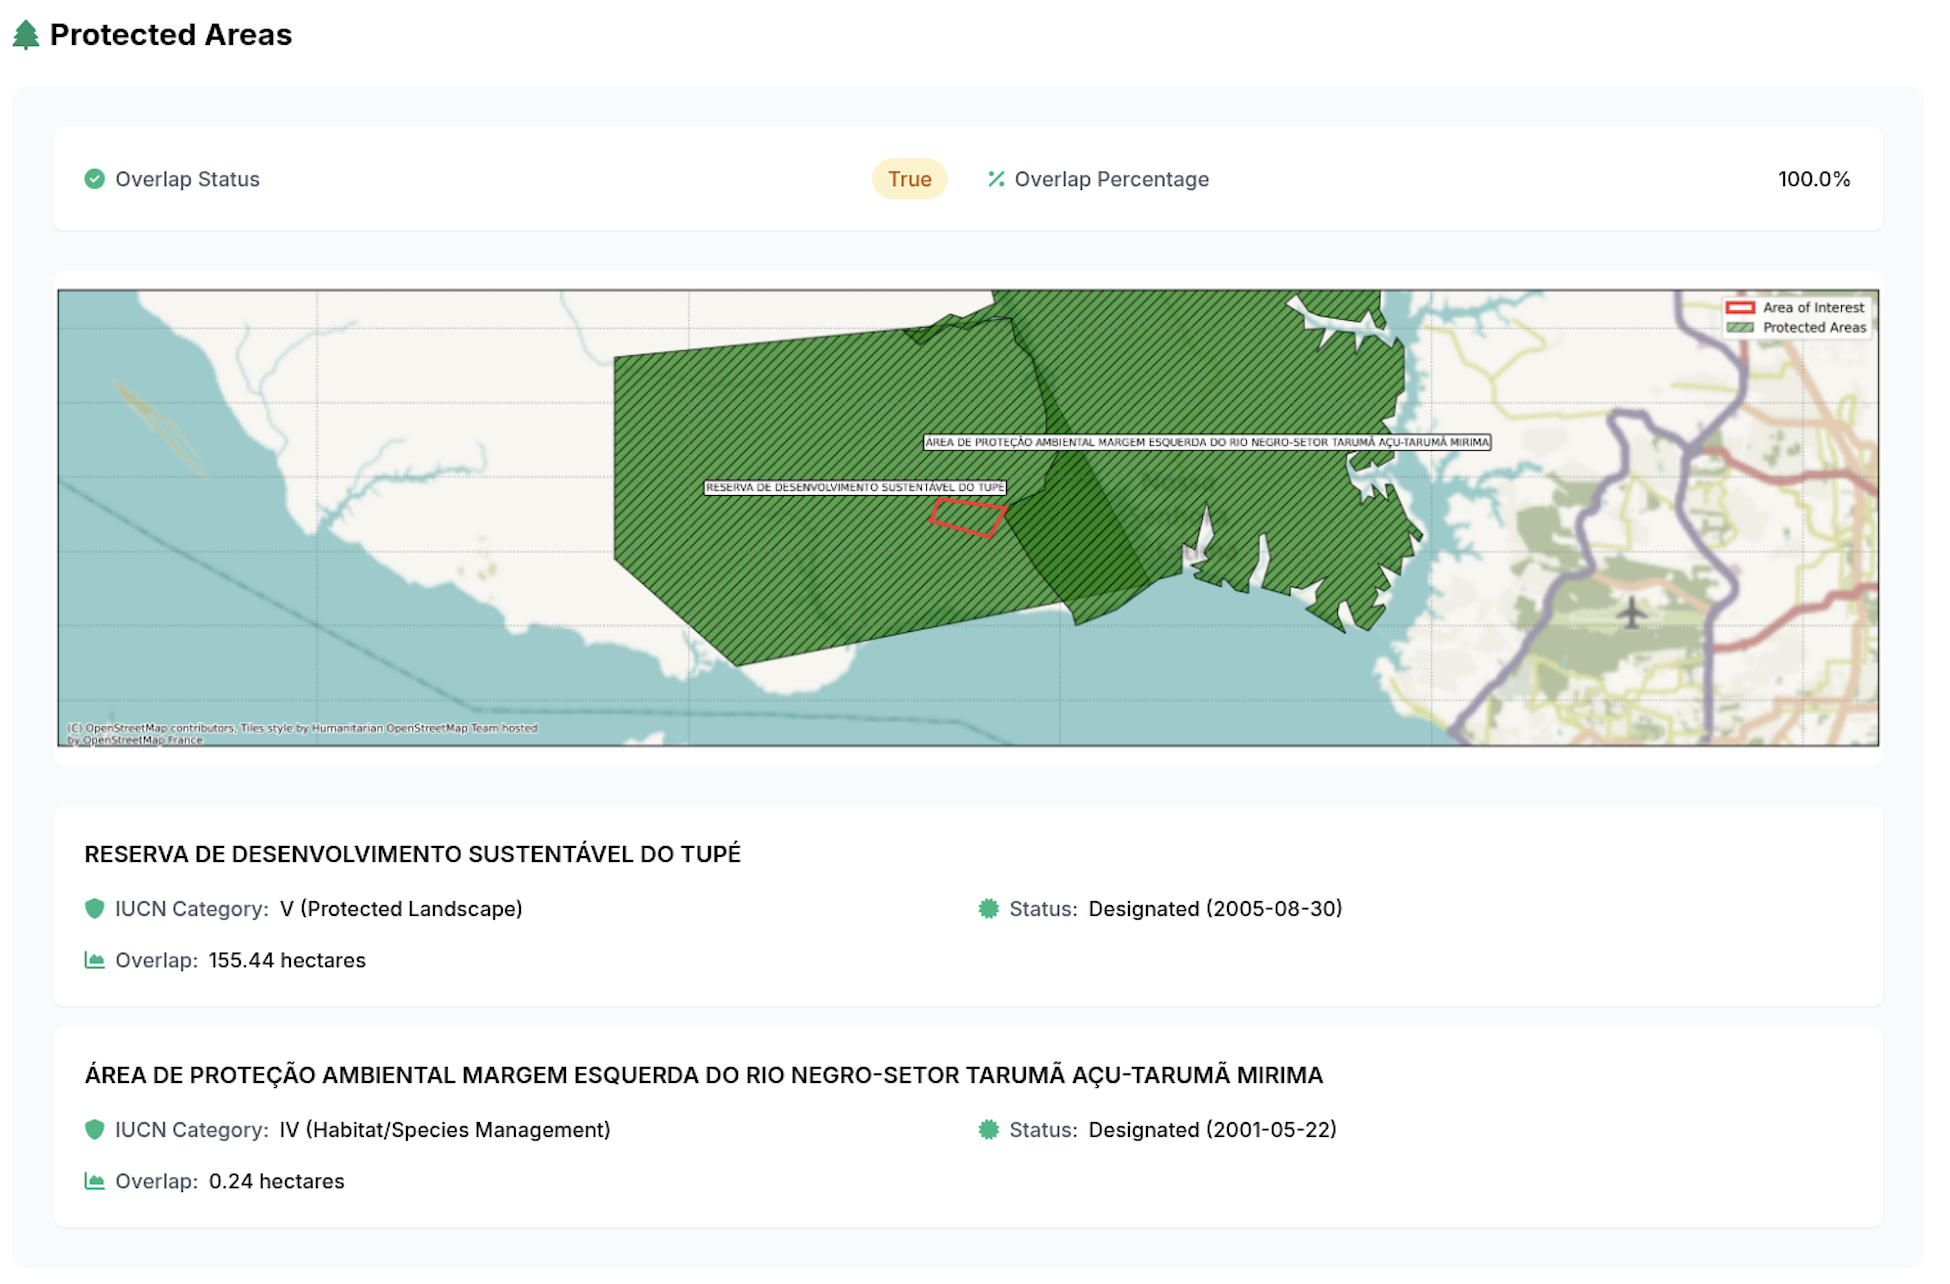Select the percentage icon near Overlap Percentage
The height and width of the screenshot is (1284, 1950).
point(994,179)
